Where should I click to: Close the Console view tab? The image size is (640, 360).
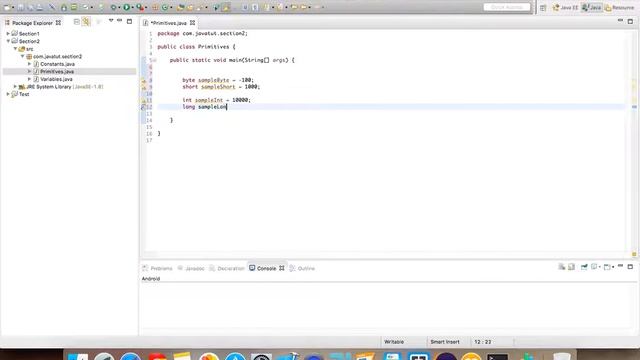click(282, 268)
